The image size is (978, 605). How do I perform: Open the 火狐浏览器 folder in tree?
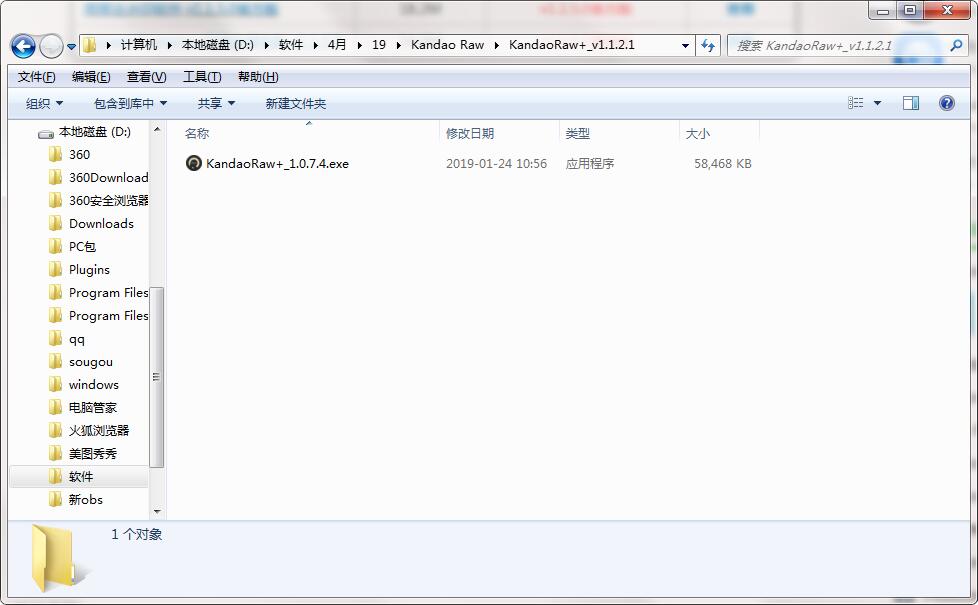coord(99,430)
